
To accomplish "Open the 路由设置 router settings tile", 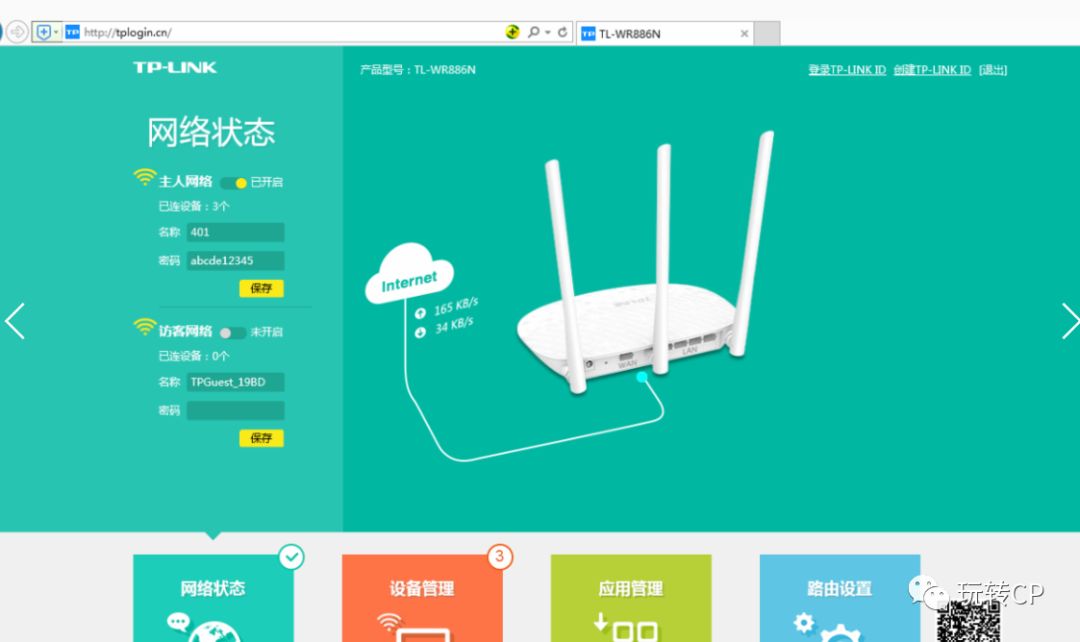I will tap(840, 598).
